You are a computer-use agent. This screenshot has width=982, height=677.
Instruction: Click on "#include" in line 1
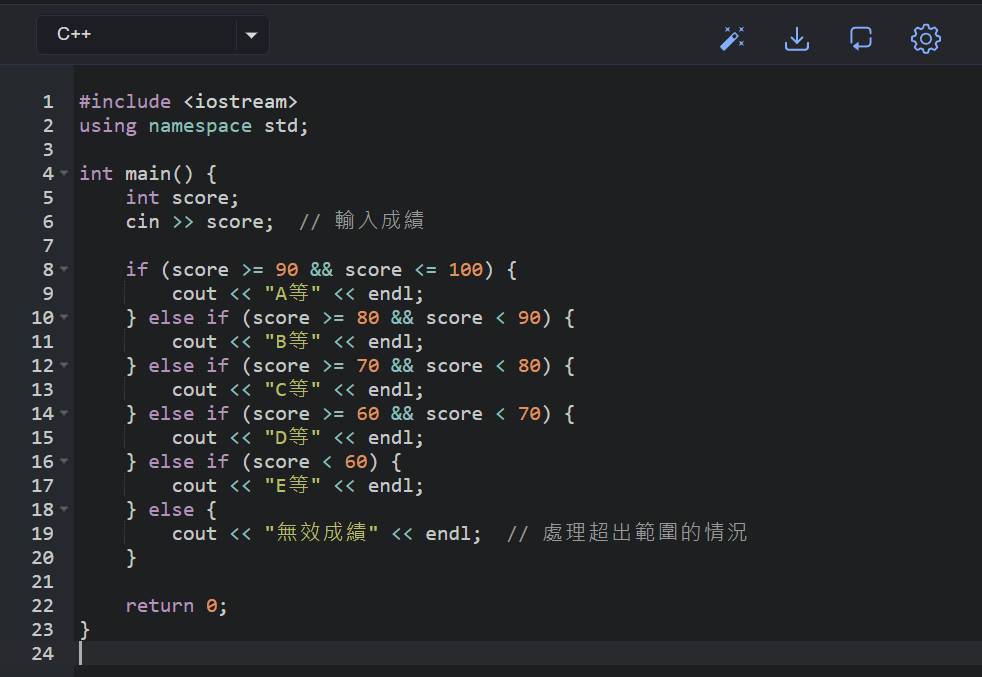(125, 101)
